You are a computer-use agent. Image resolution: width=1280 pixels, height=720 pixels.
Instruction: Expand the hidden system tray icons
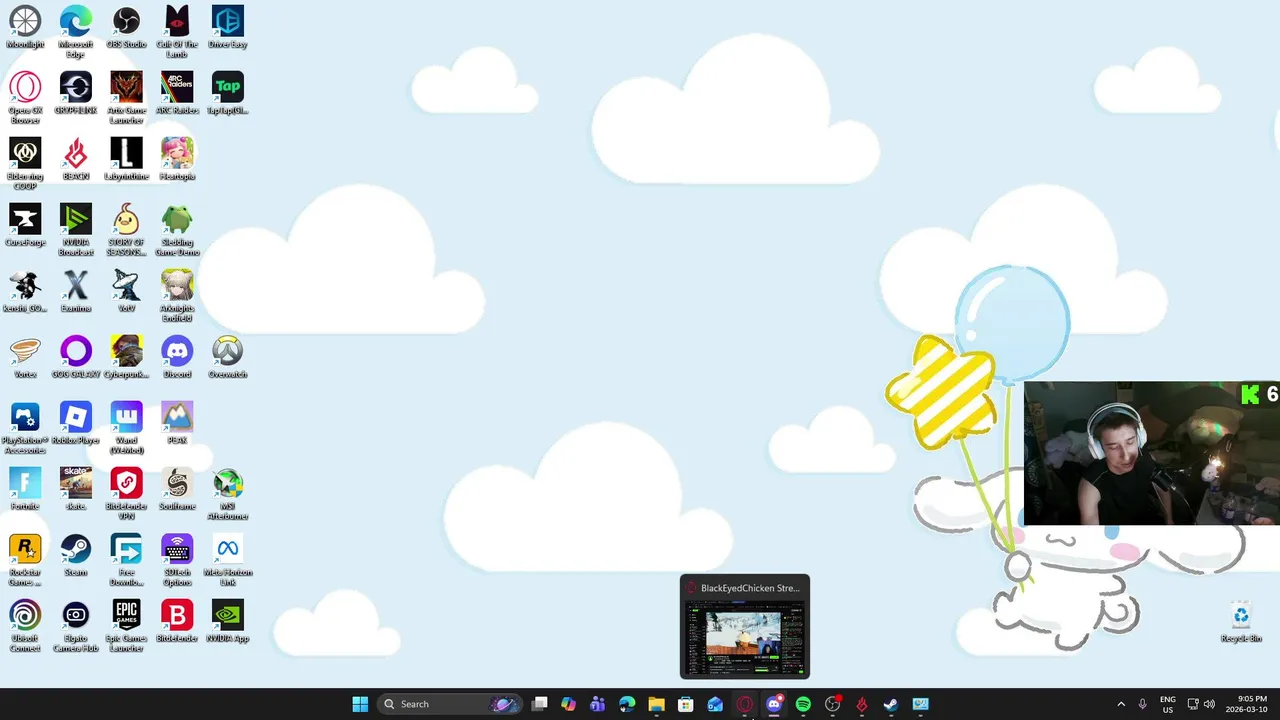(1121, 704)
